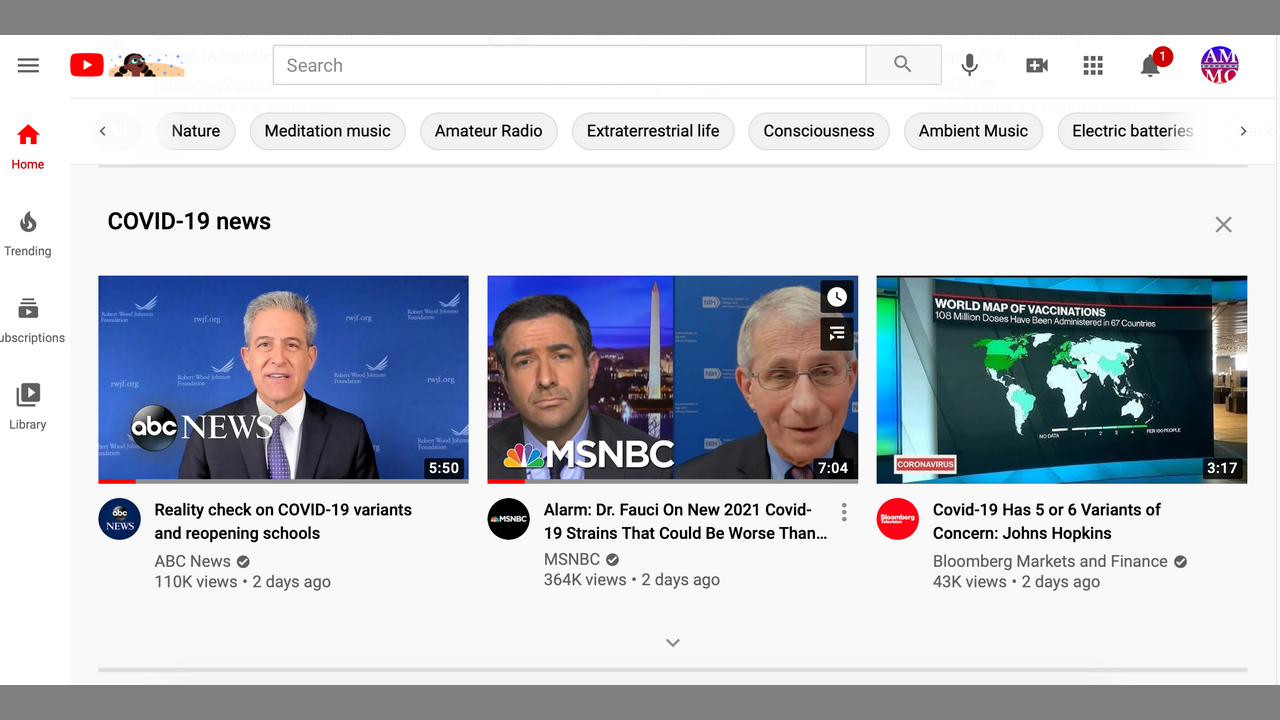Image resolution: width=1280 pixels, height=720 pixels.
Task: Click the YouTube logo
Action: click(87, 66)
